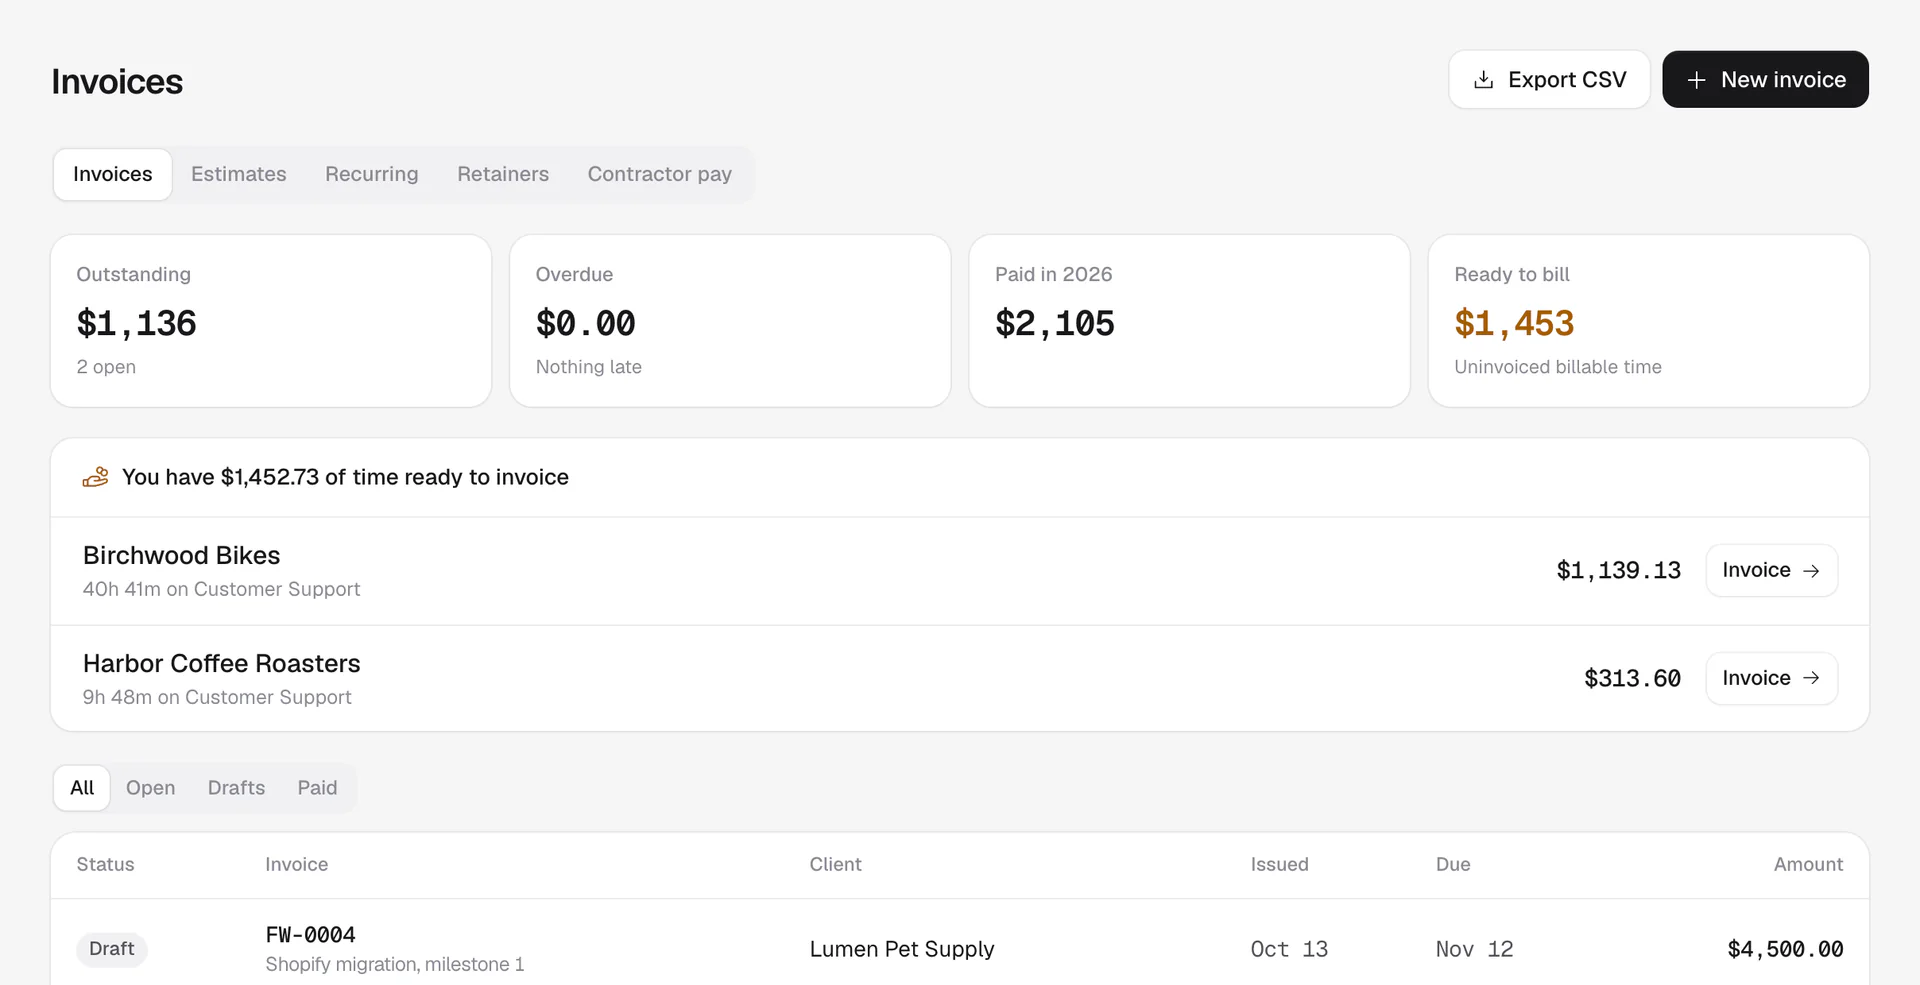Click the 'Shopify migration, milestone 1' description
This screenshot has height=985, width=1920.
tap(395, 965)
